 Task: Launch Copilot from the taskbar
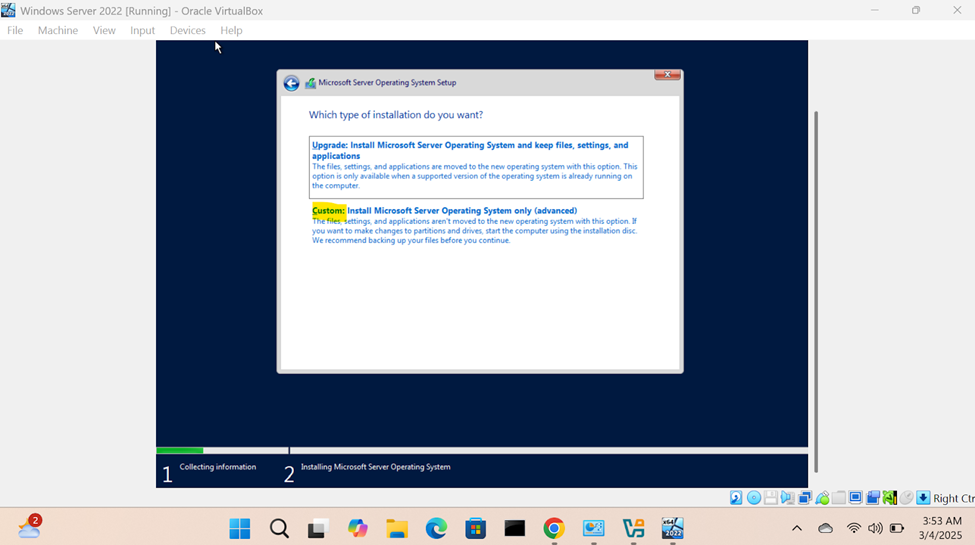coord(358,529)
